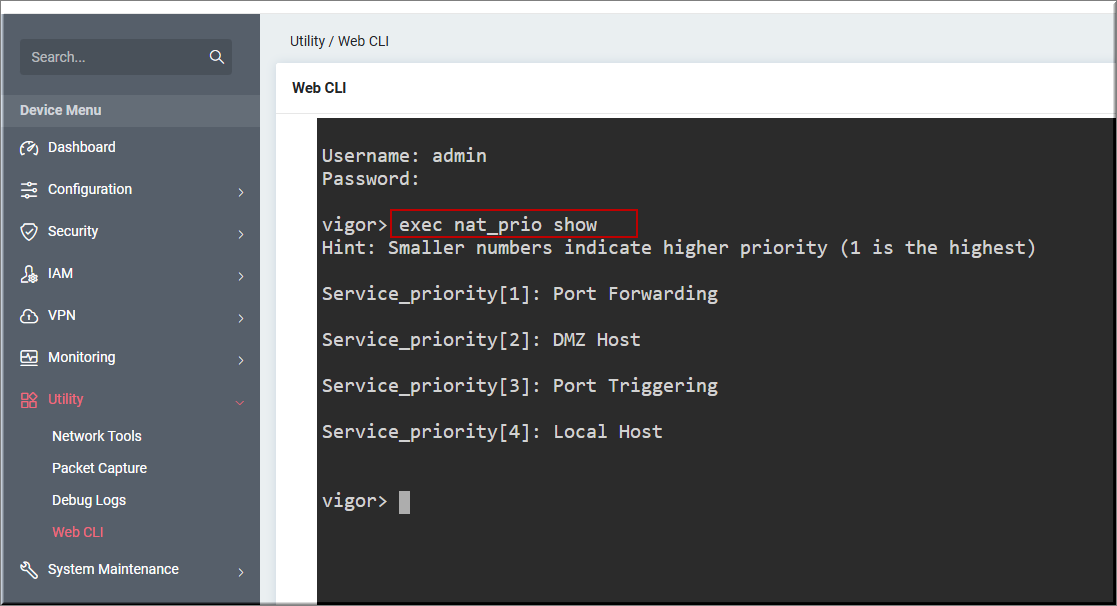1117x606 pixels.
Task: Click the Configuration sliders icon
Action: point(29,190)
